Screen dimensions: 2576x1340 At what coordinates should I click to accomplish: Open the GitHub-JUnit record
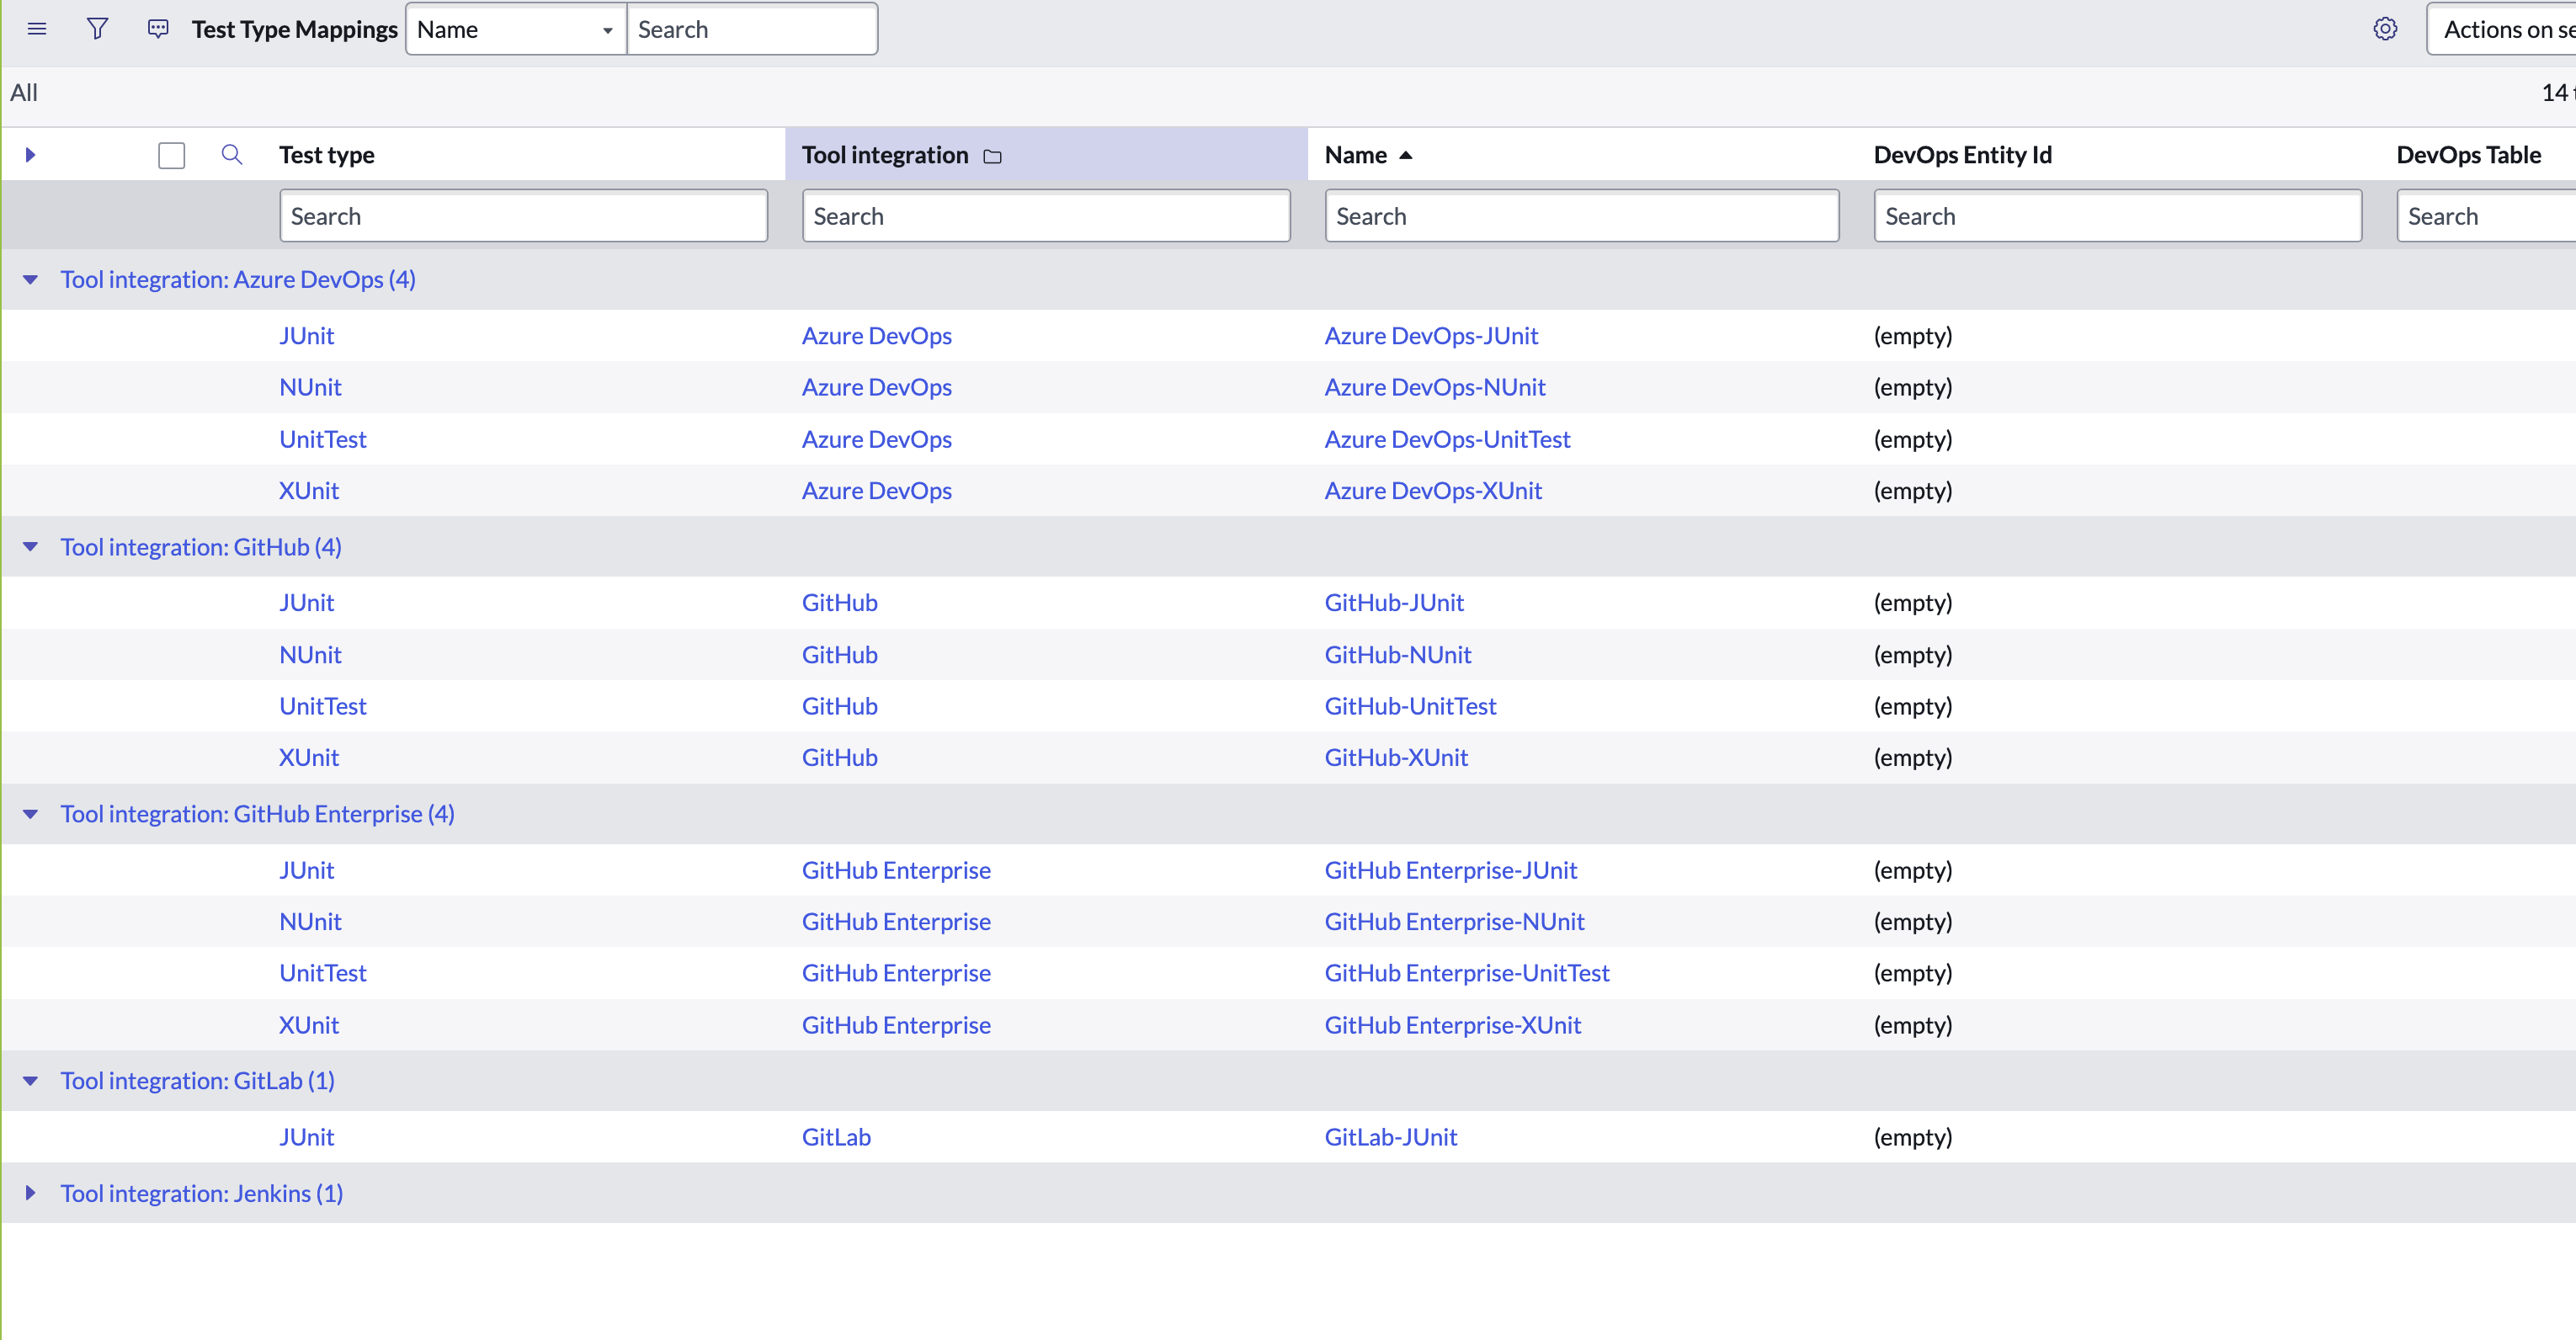pos(1394,603)
